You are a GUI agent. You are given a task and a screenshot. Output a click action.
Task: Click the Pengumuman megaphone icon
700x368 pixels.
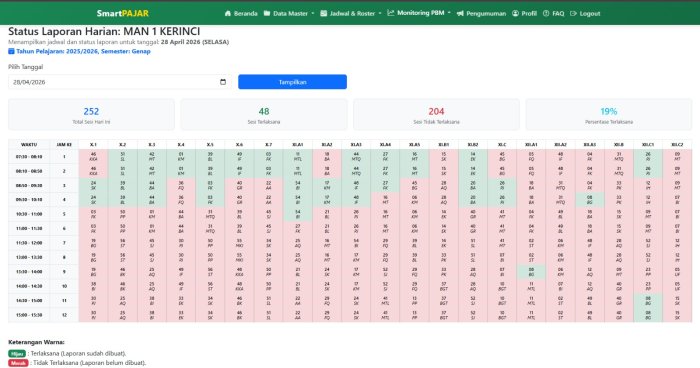pyautogui.click(x=460, y=13)
